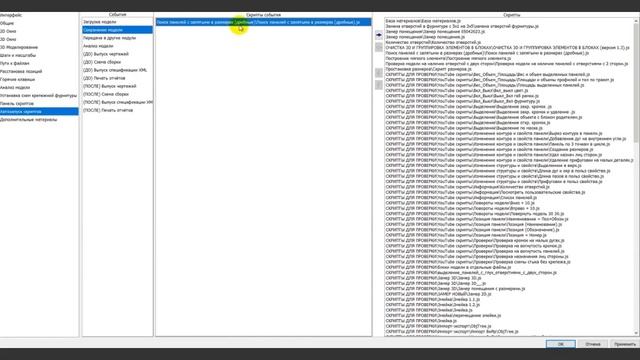Select 'Список панелей.js' script
This screenshot has height=360, width=640.
(461, 198)
